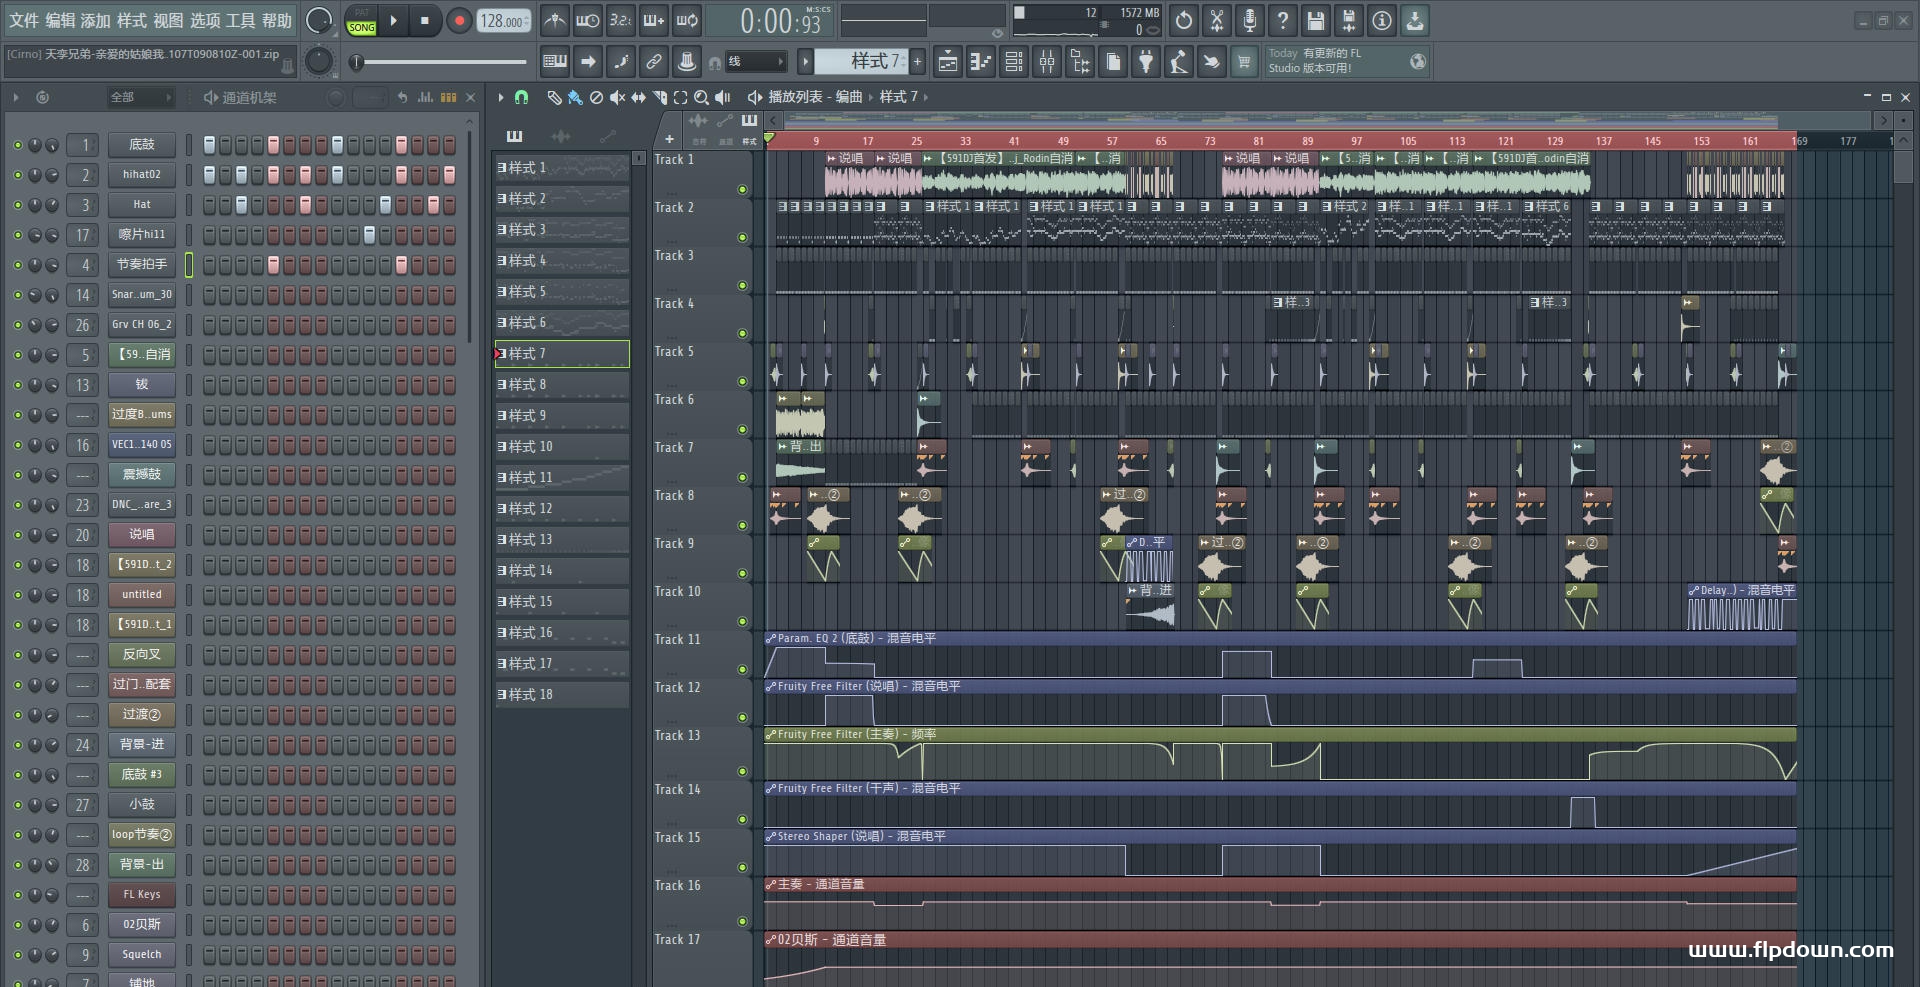The image size is (1920, 987).
Task: Save the project with floppy icon
Action: pos(1316,20)
